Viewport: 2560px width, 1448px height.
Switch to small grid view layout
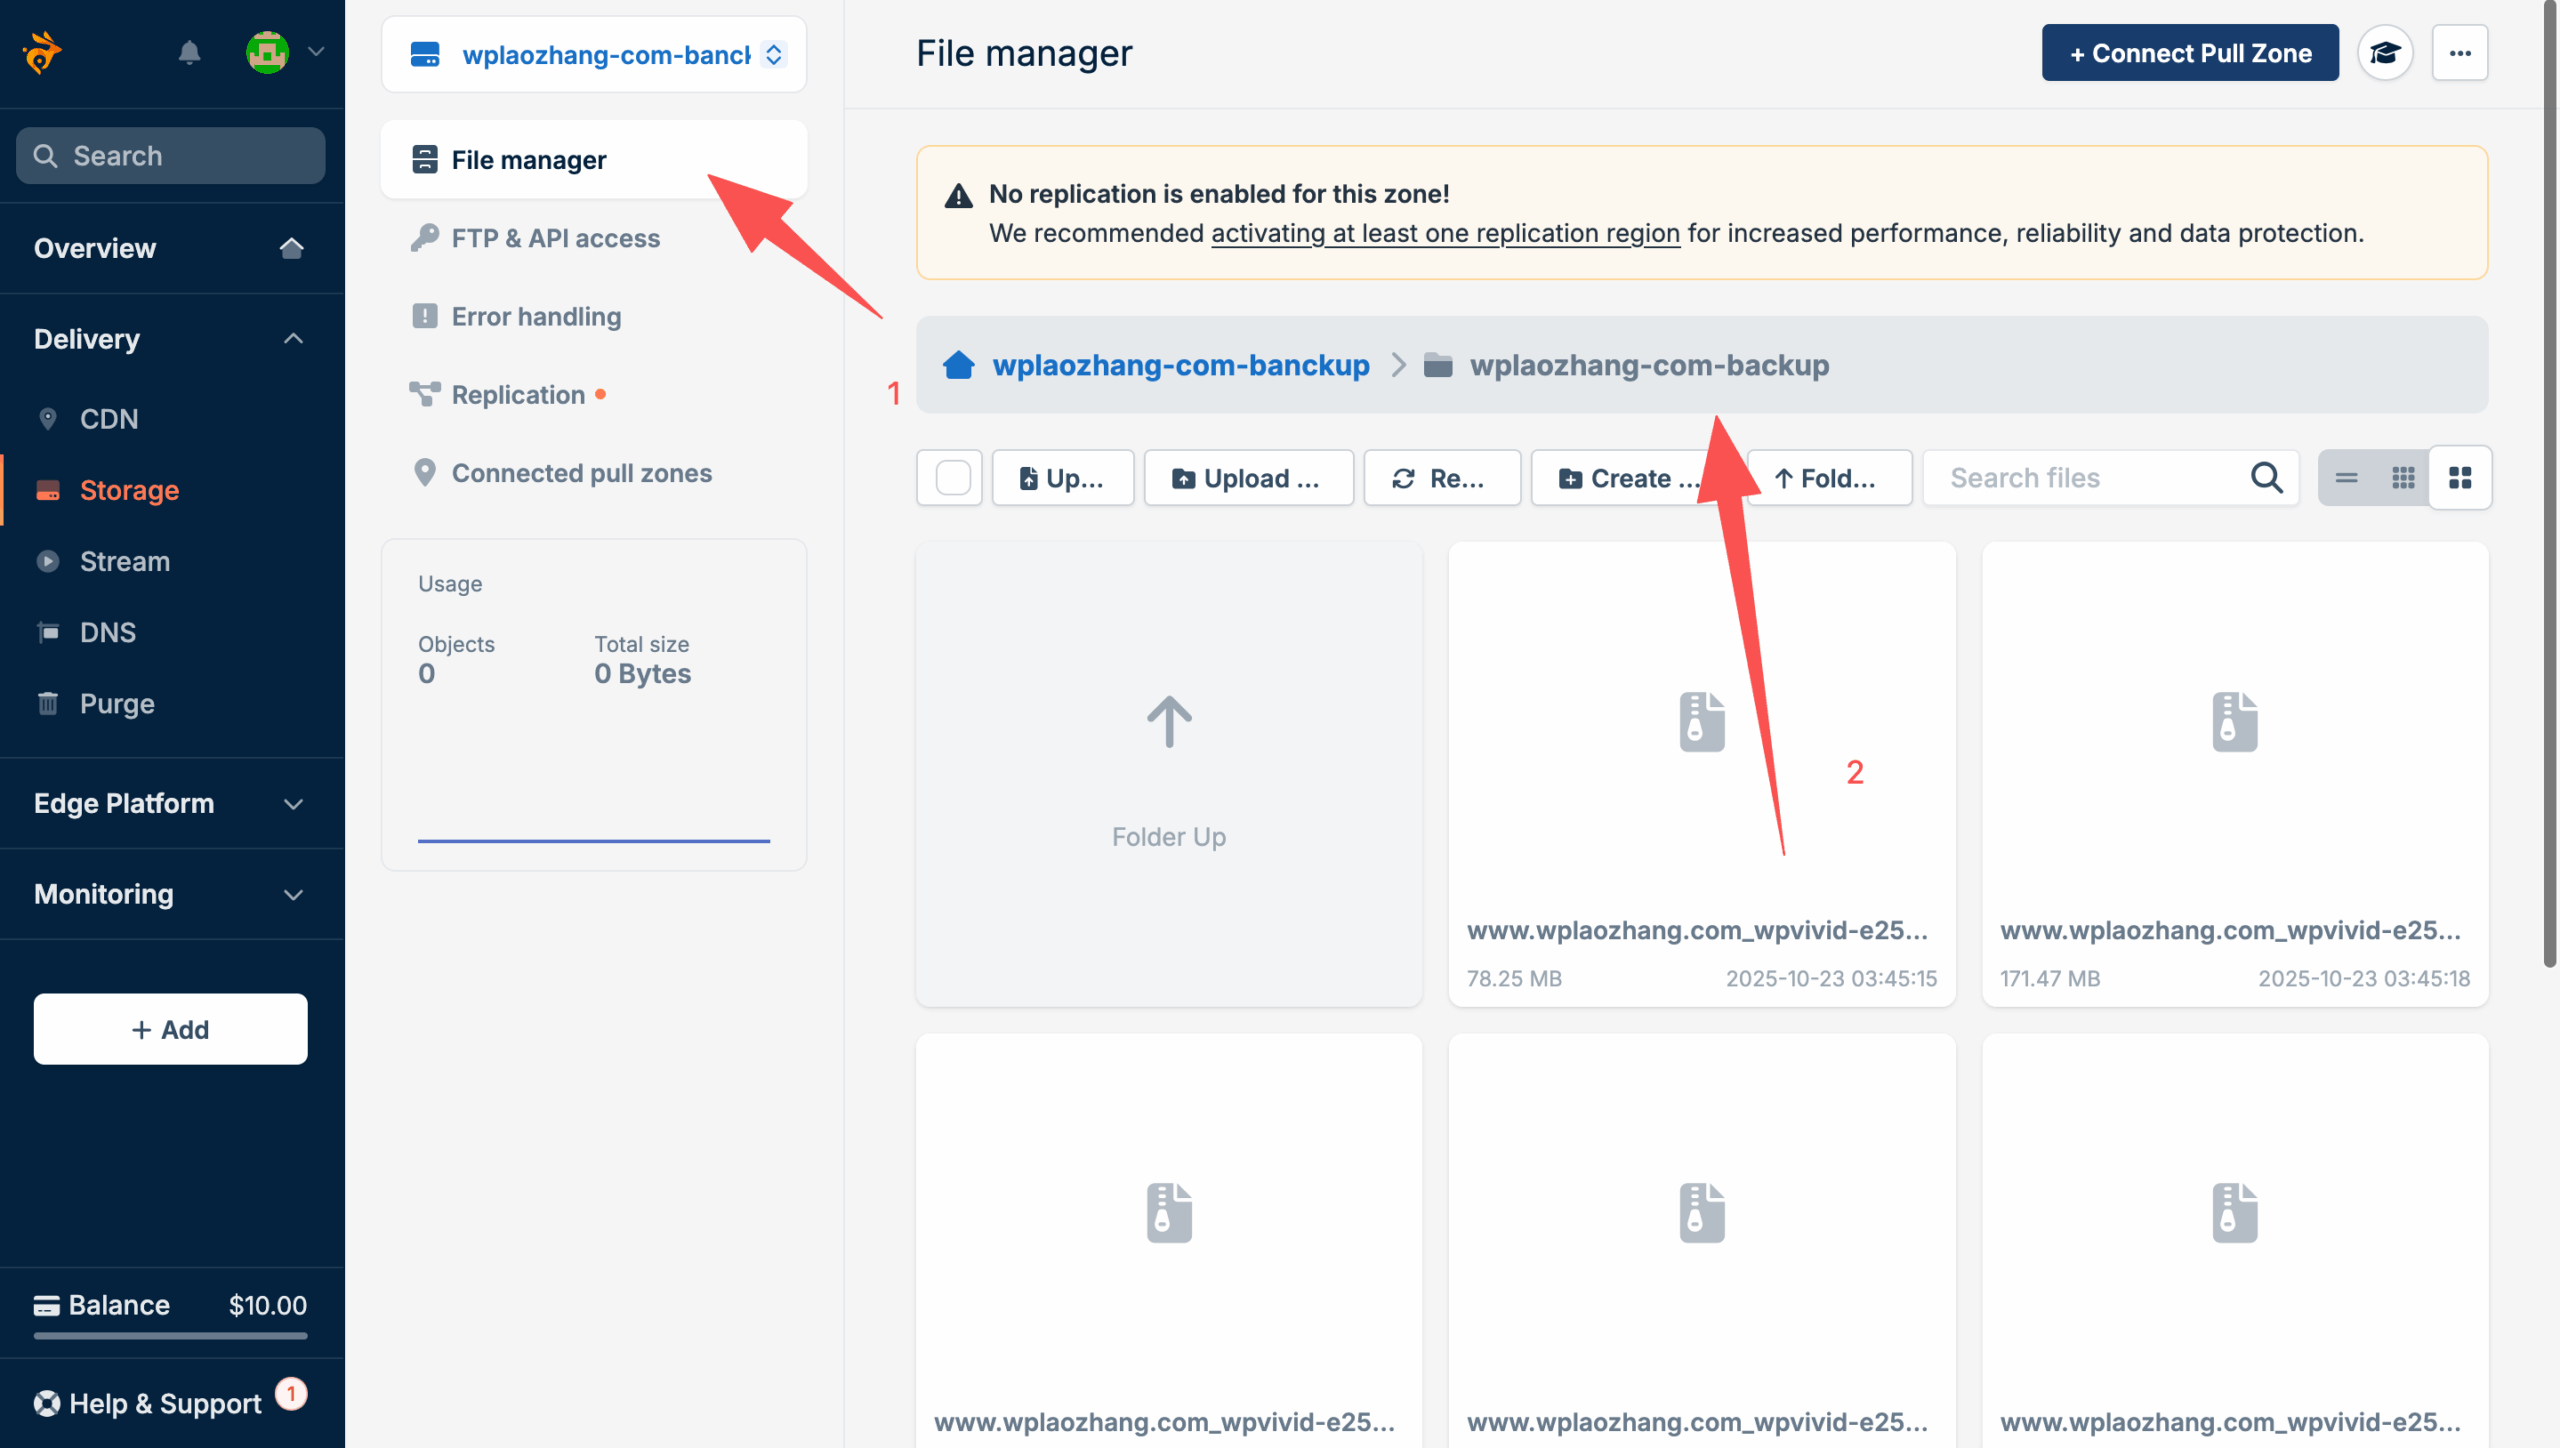click(x=2403, y=478)
